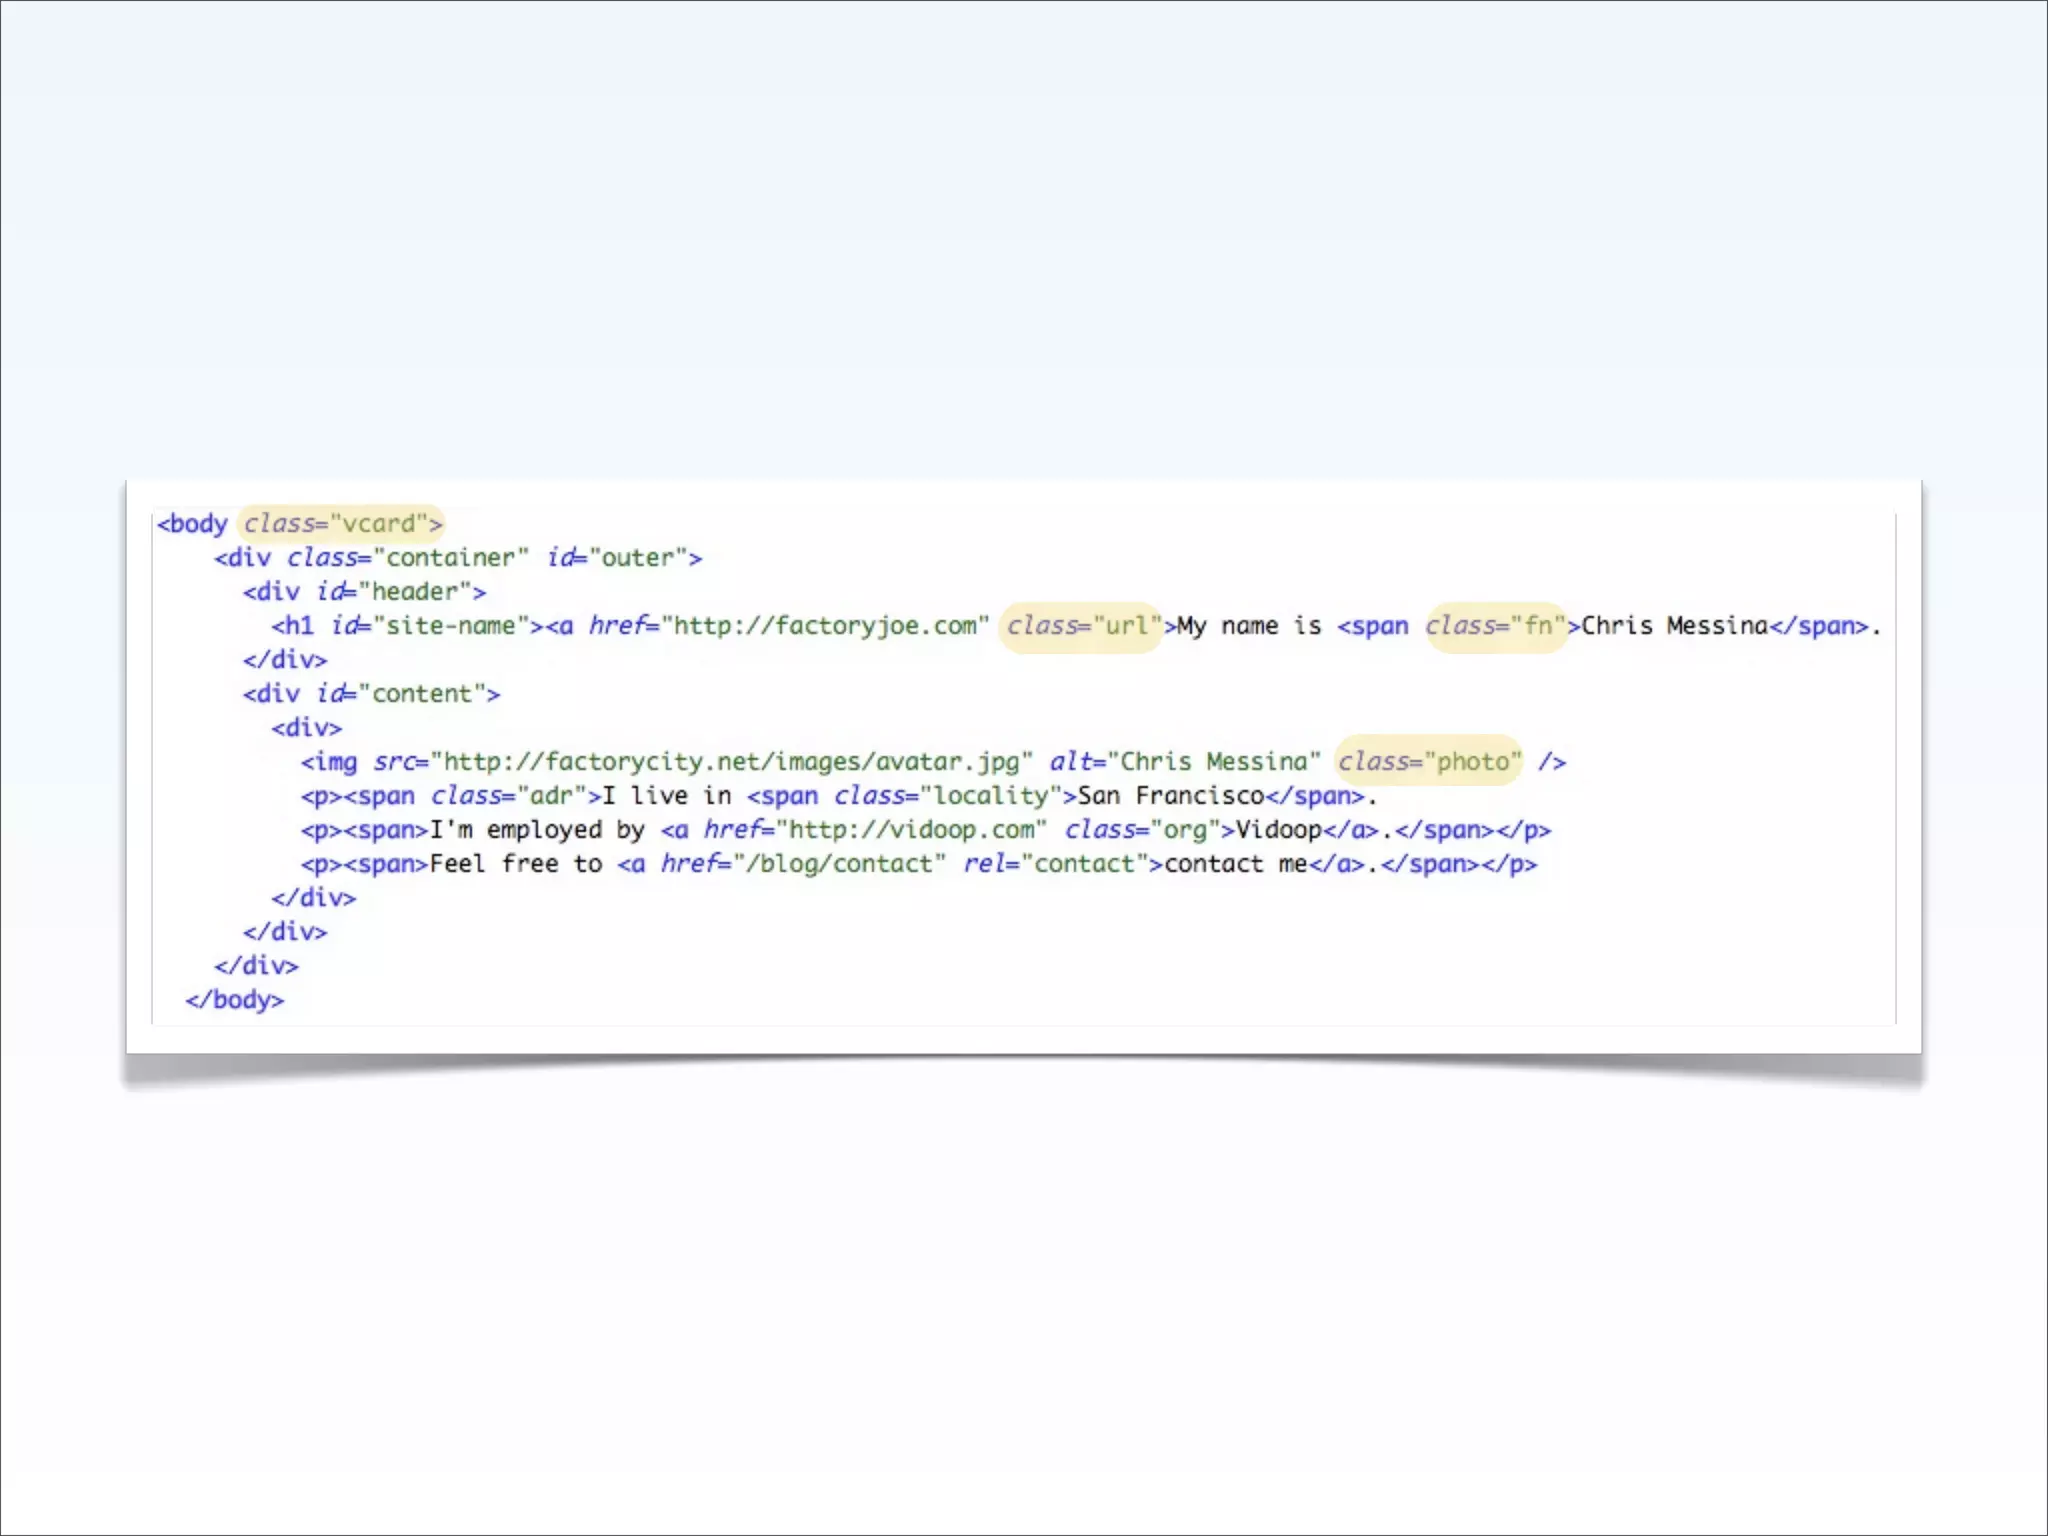Click the class="adr" span attribute
Image resolution: width=2048 pixels, height=1536 pixels.
[509, 796]
